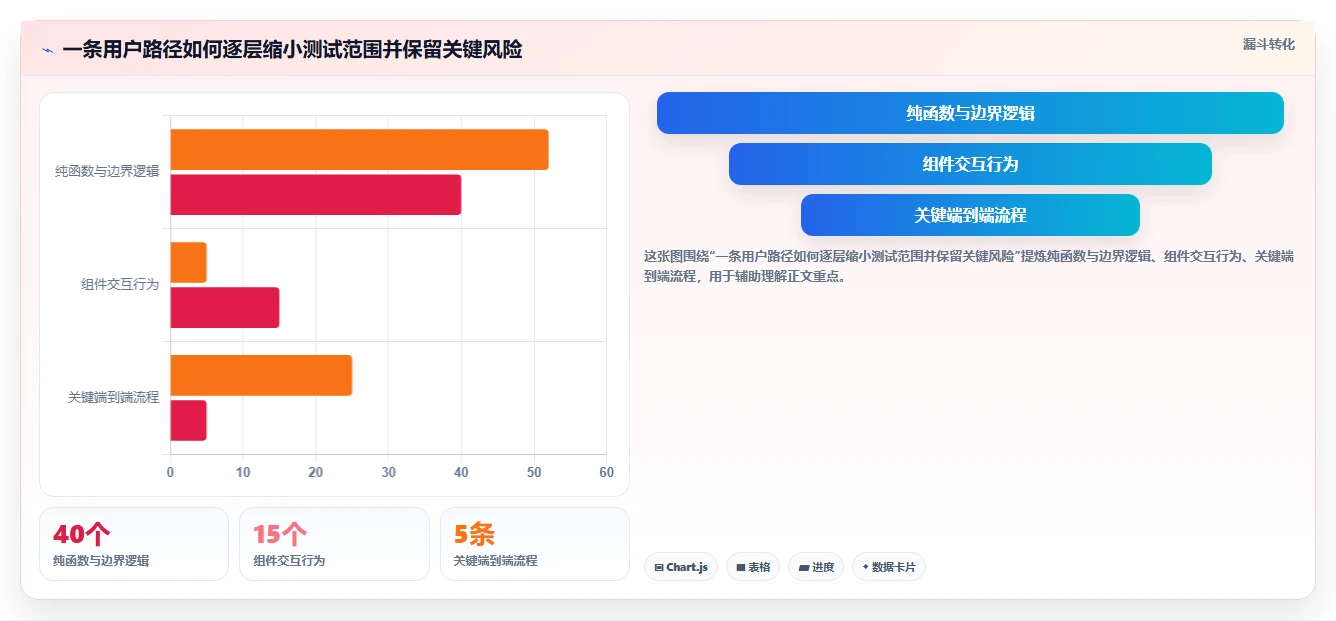
Task: Click the x-axis tick value 50
Action: pyautogui.click(x=534, y=472)
